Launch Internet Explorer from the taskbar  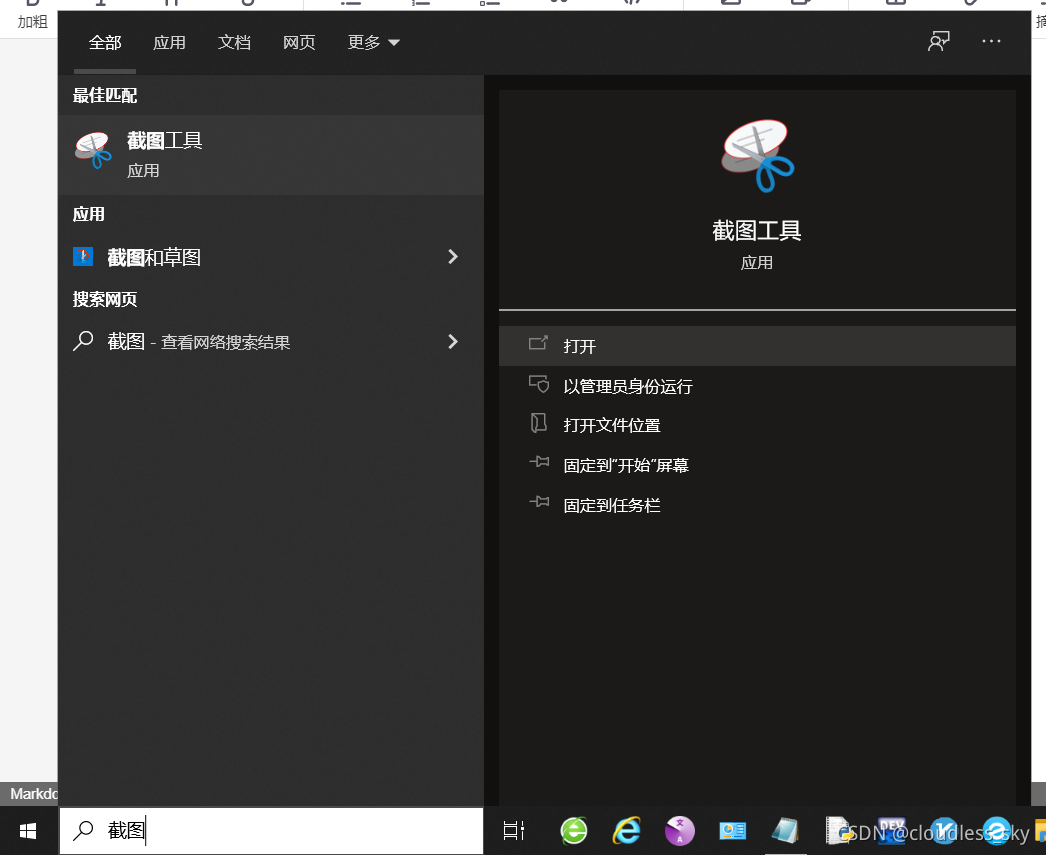pyautogui.click(x=627, y=830)
